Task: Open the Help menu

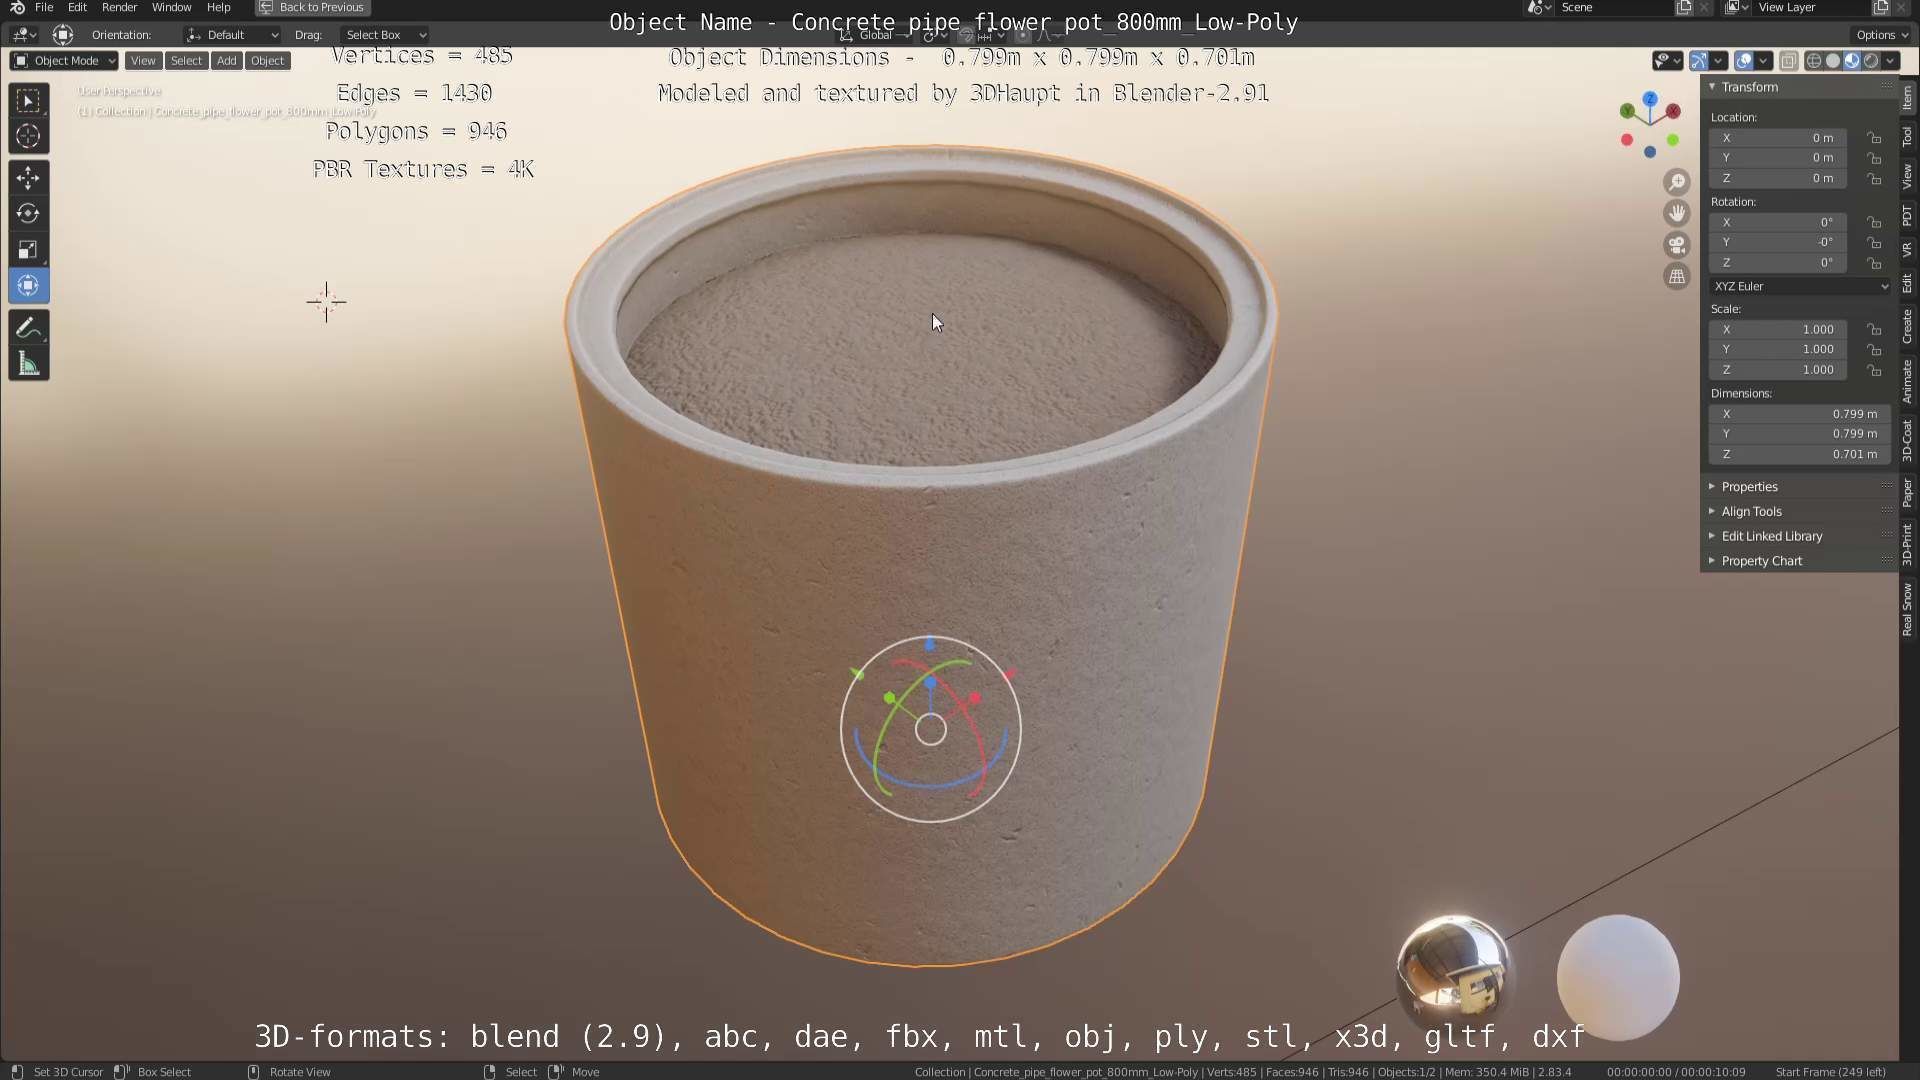Action: [x=219, y=7]
